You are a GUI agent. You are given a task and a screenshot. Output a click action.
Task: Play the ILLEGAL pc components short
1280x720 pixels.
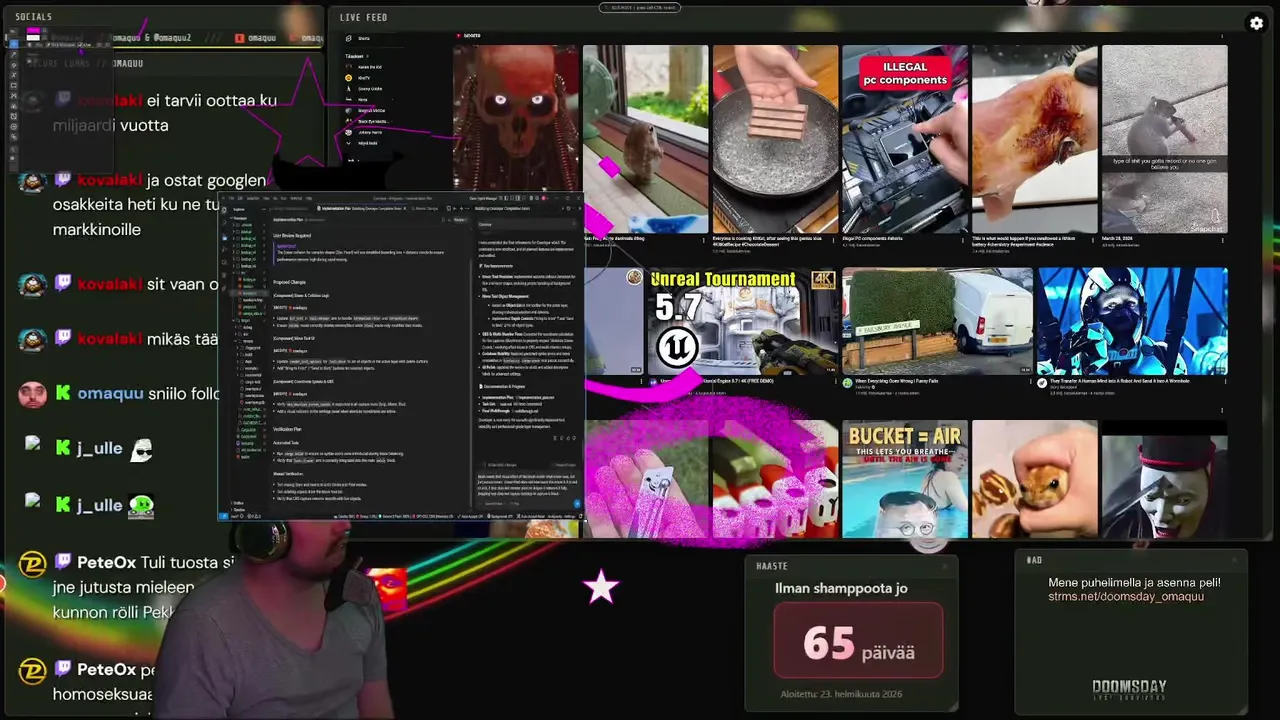(x=905, y=140)
